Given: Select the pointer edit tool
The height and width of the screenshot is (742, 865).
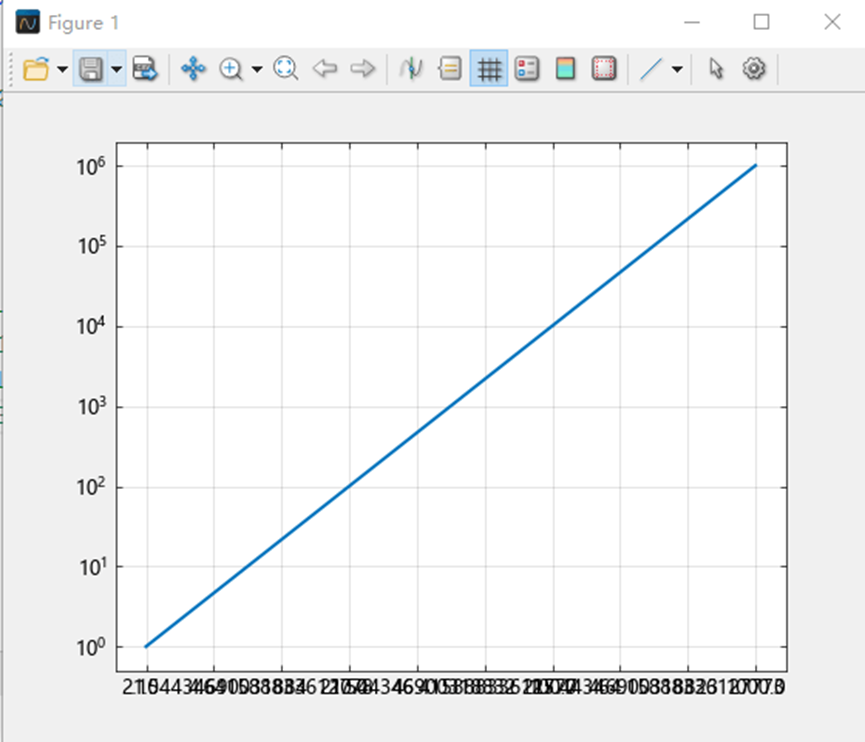Looking at the screenshot, I should pos(716,69).
